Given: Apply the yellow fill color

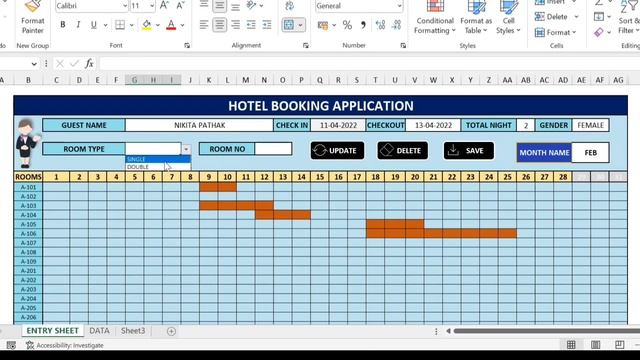Looking at the screenshot, I should coord(147,25).
